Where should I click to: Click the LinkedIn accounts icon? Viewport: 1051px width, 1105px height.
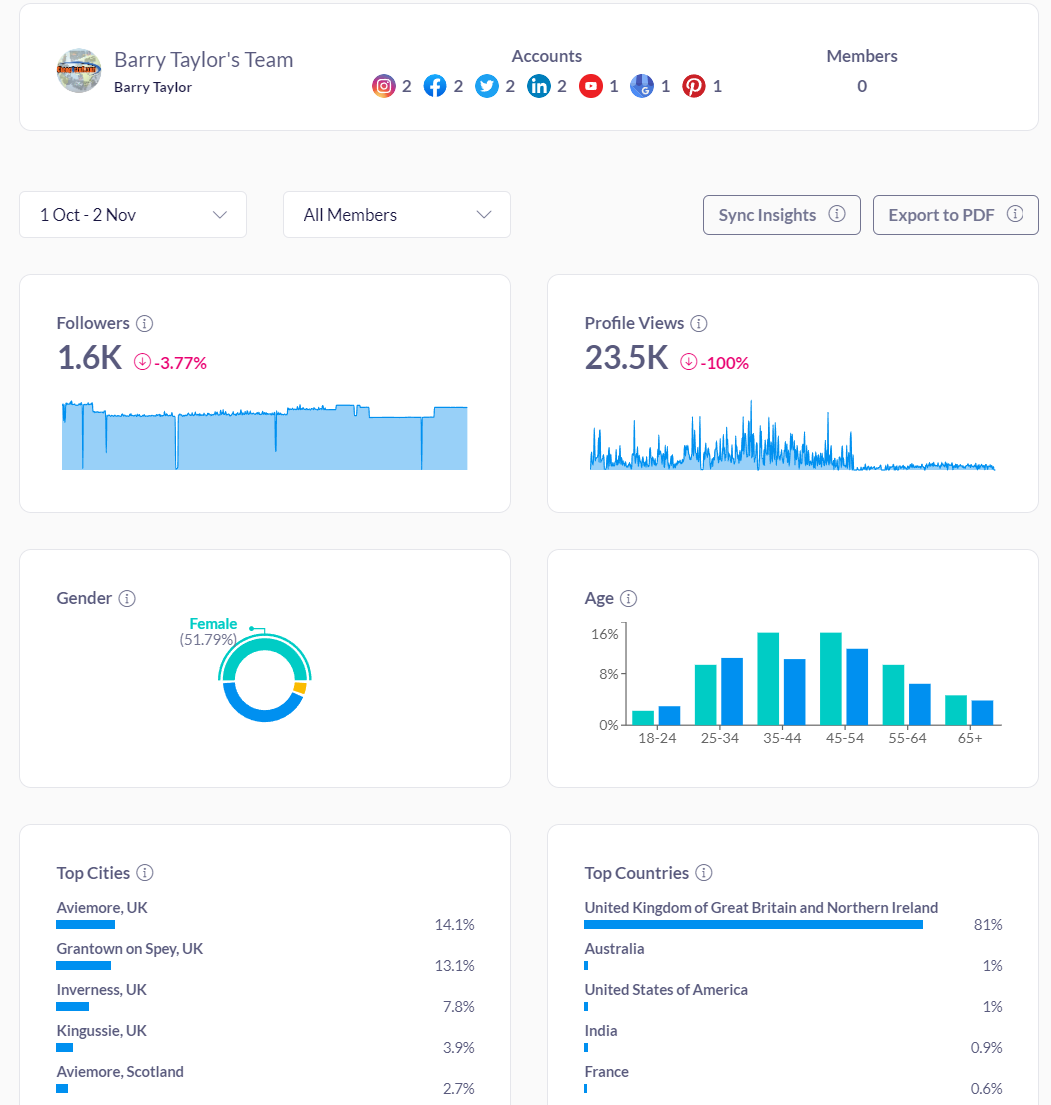[539, 86]
